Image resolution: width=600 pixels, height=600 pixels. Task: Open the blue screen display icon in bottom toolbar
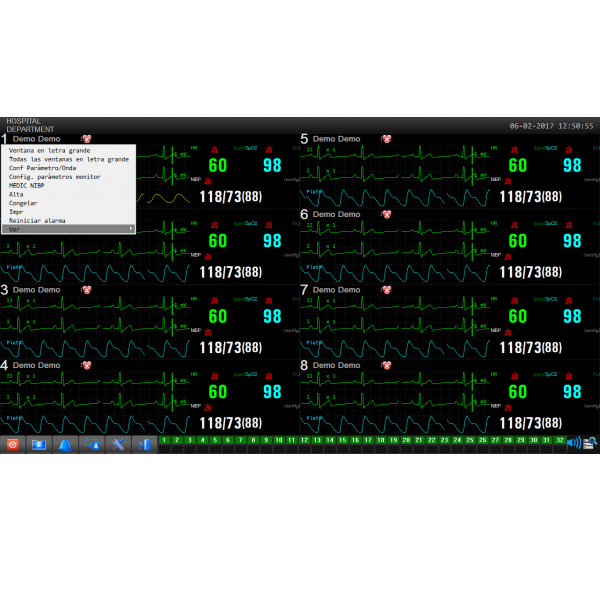pos(39,444)
